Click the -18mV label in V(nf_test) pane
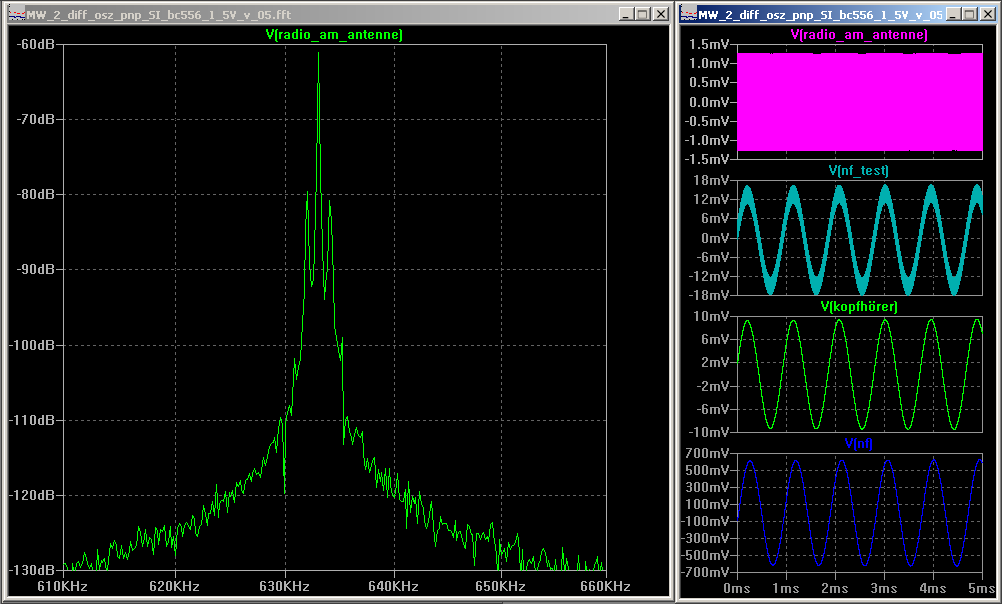 click(709, 295)
